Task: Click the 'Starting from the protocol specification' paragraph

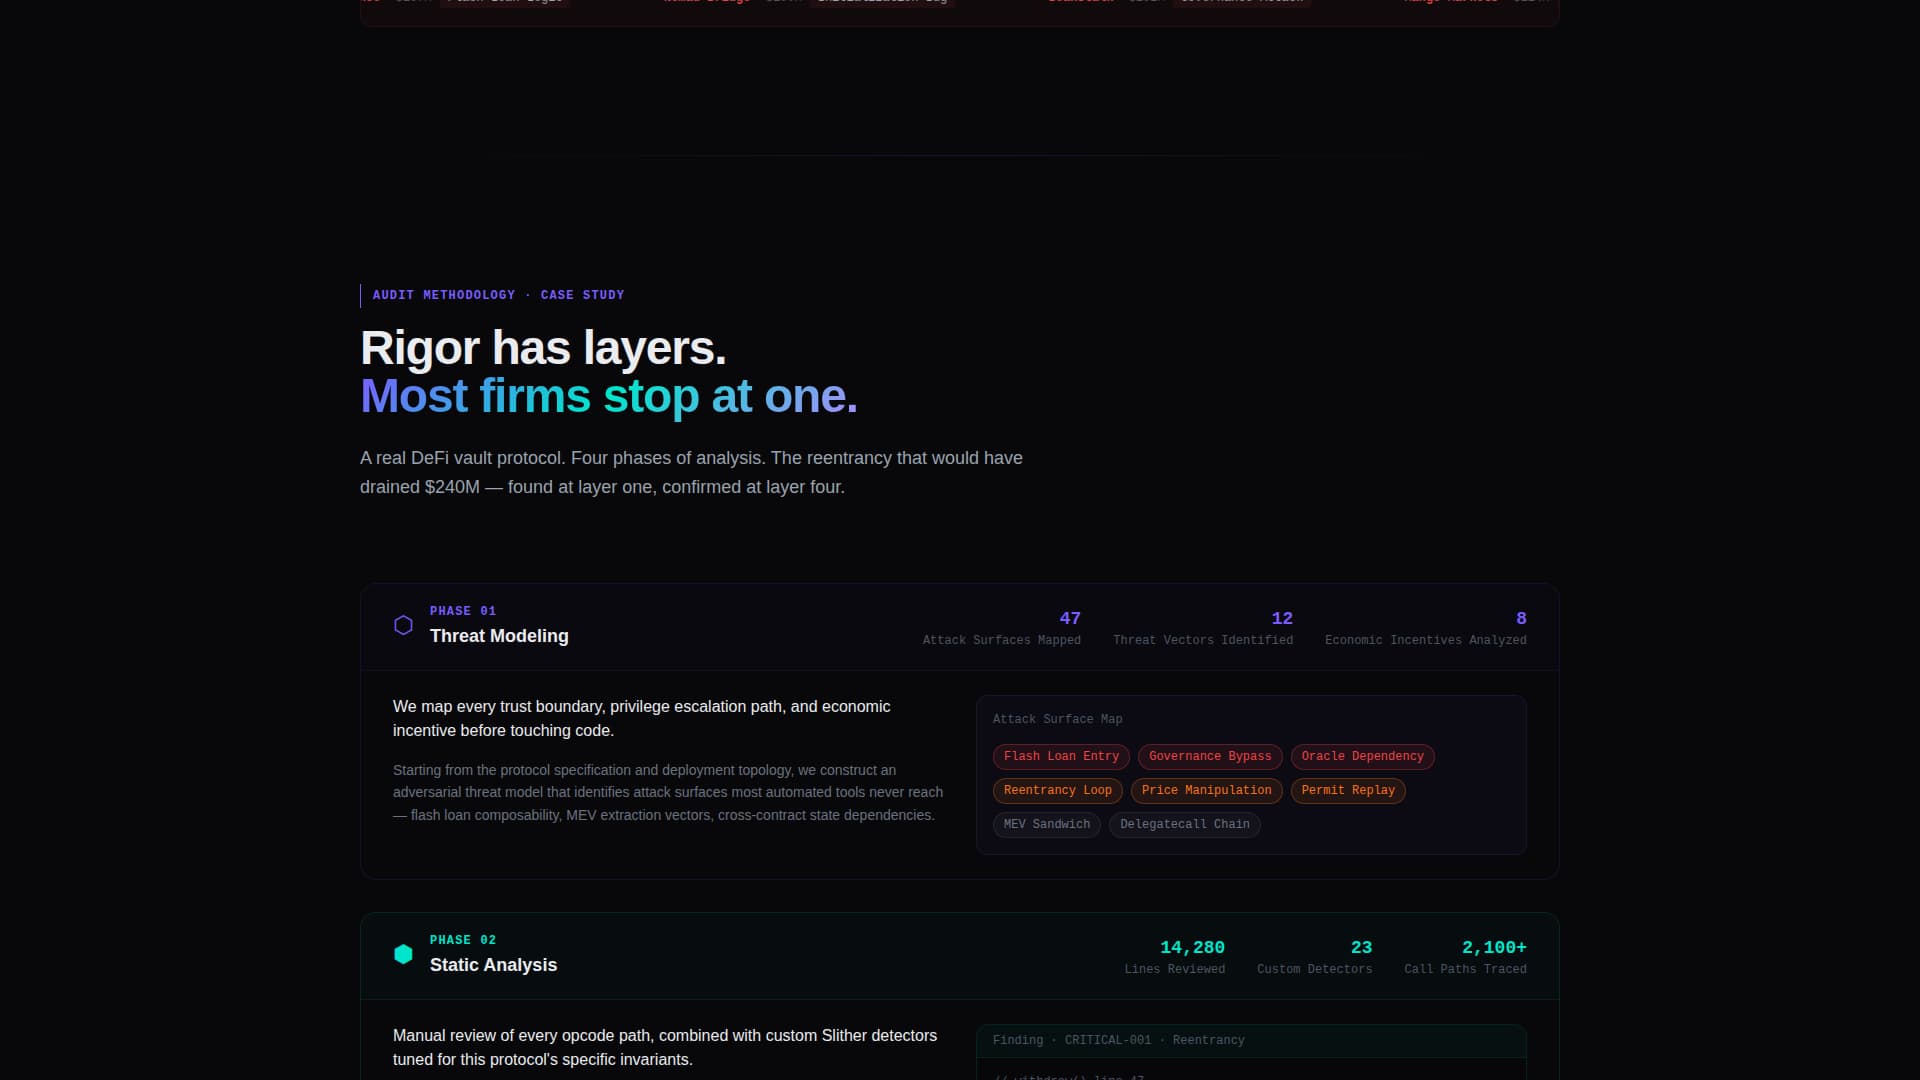Action: click(x=668, y=793)
